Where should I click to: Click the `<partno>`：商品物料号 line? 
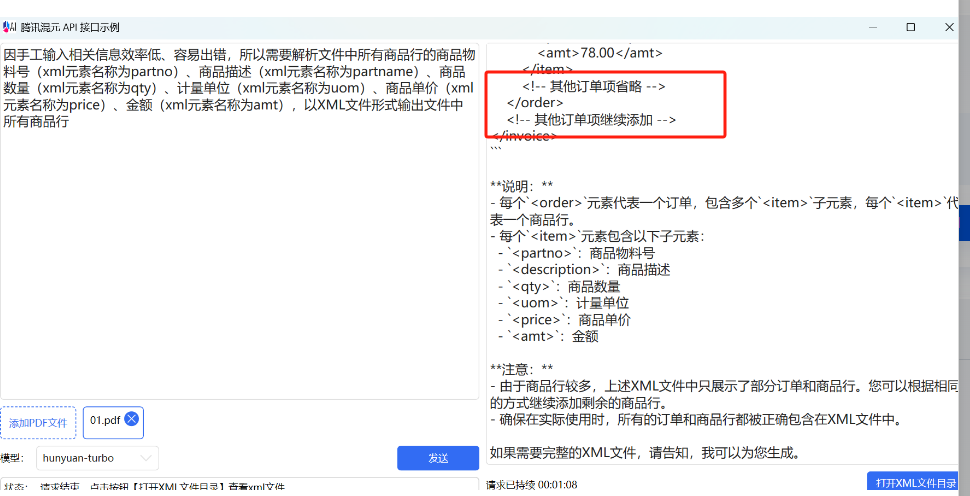[575, 253]
